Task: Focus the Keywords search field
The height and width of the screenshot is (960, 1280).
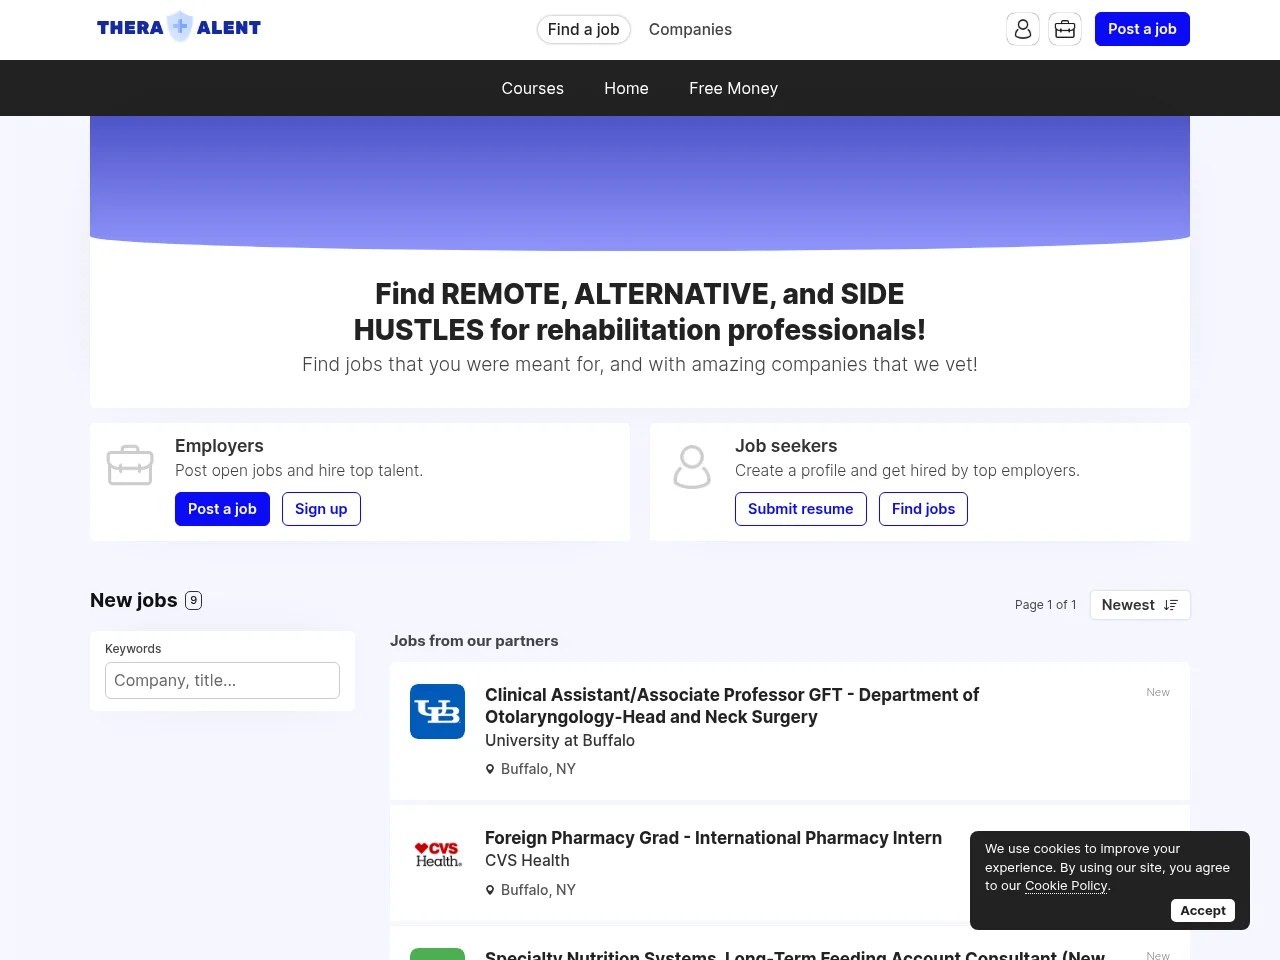Action: coord(222,680)
